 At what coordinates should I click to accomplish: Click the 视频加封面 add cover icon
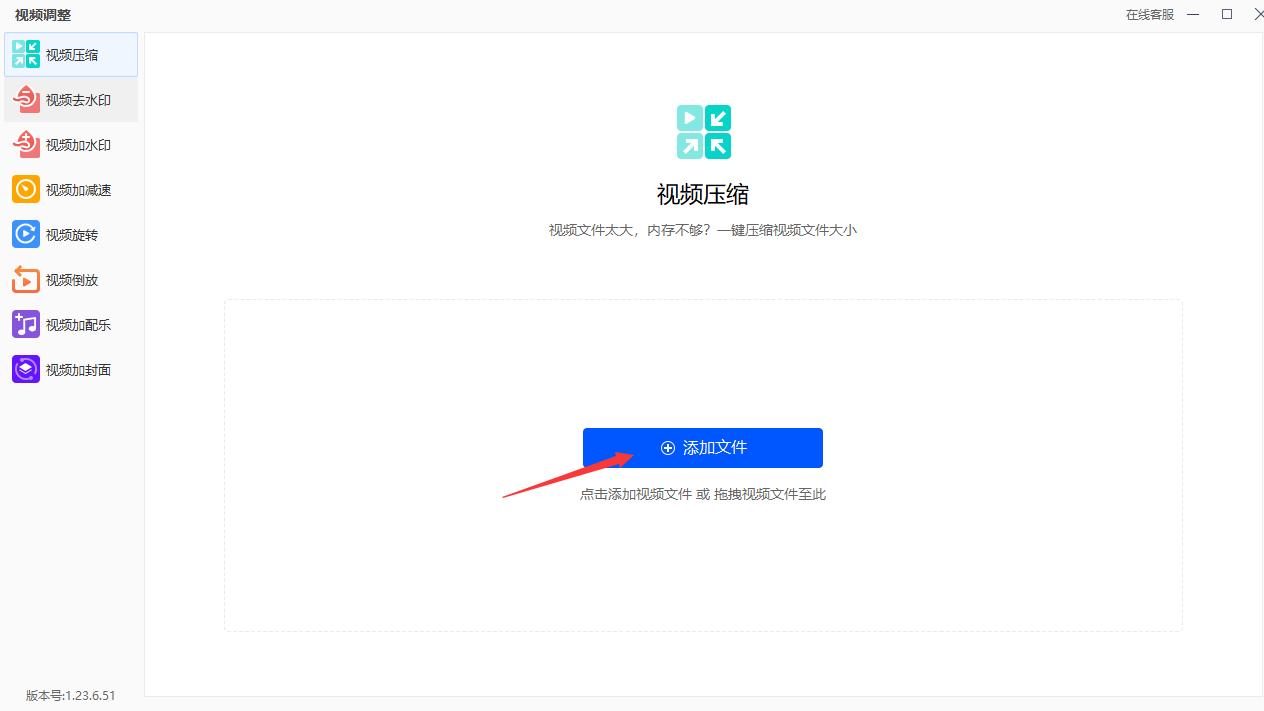point(26,369)
